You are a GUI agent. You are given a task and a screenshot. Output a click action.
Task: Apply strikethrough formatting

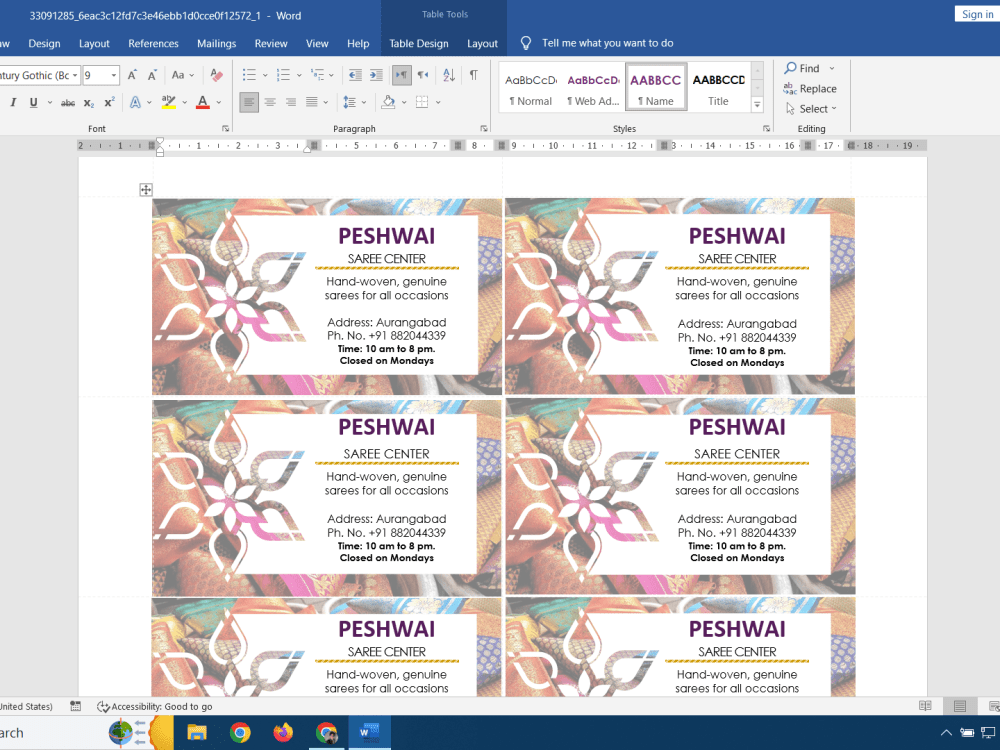pyautogui.click(x=68, y=103)
